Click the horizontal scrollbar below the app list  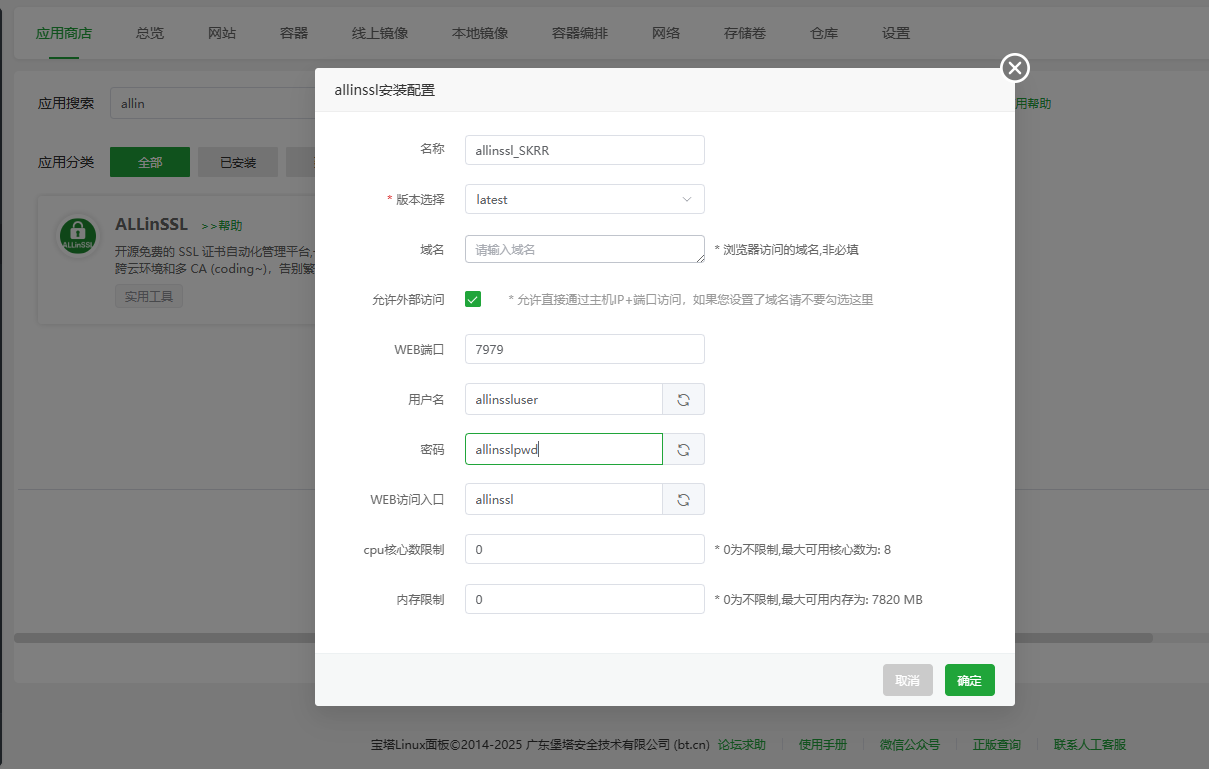[x=583, y=638]
